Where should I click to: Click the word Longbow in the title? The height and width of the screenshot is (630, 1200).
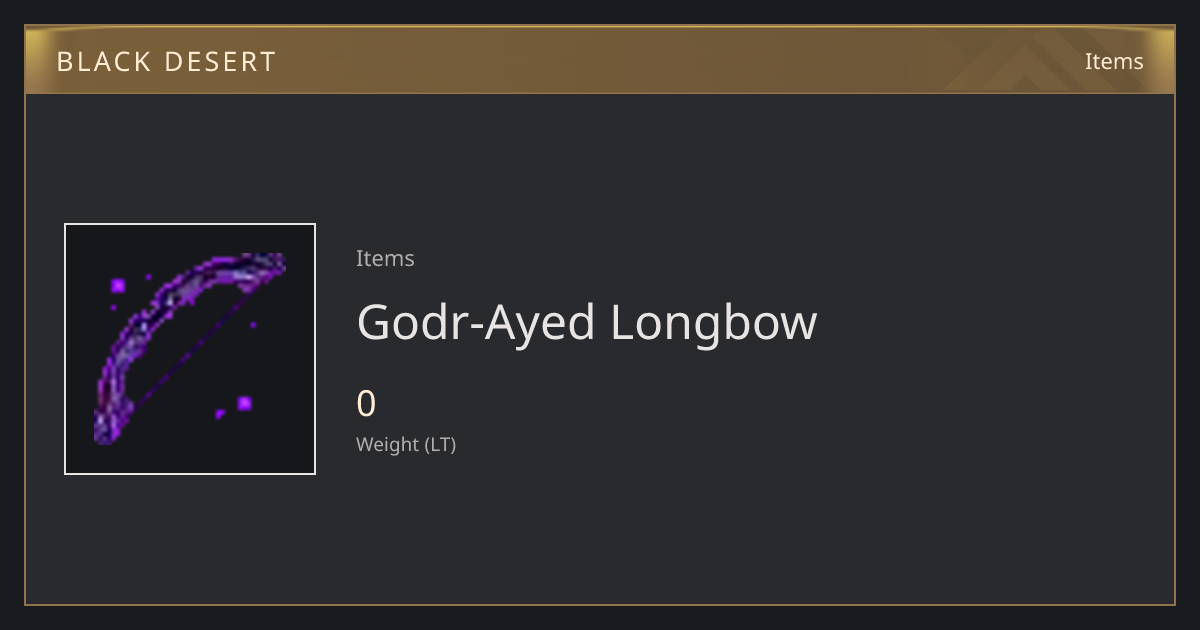(714, 324)
